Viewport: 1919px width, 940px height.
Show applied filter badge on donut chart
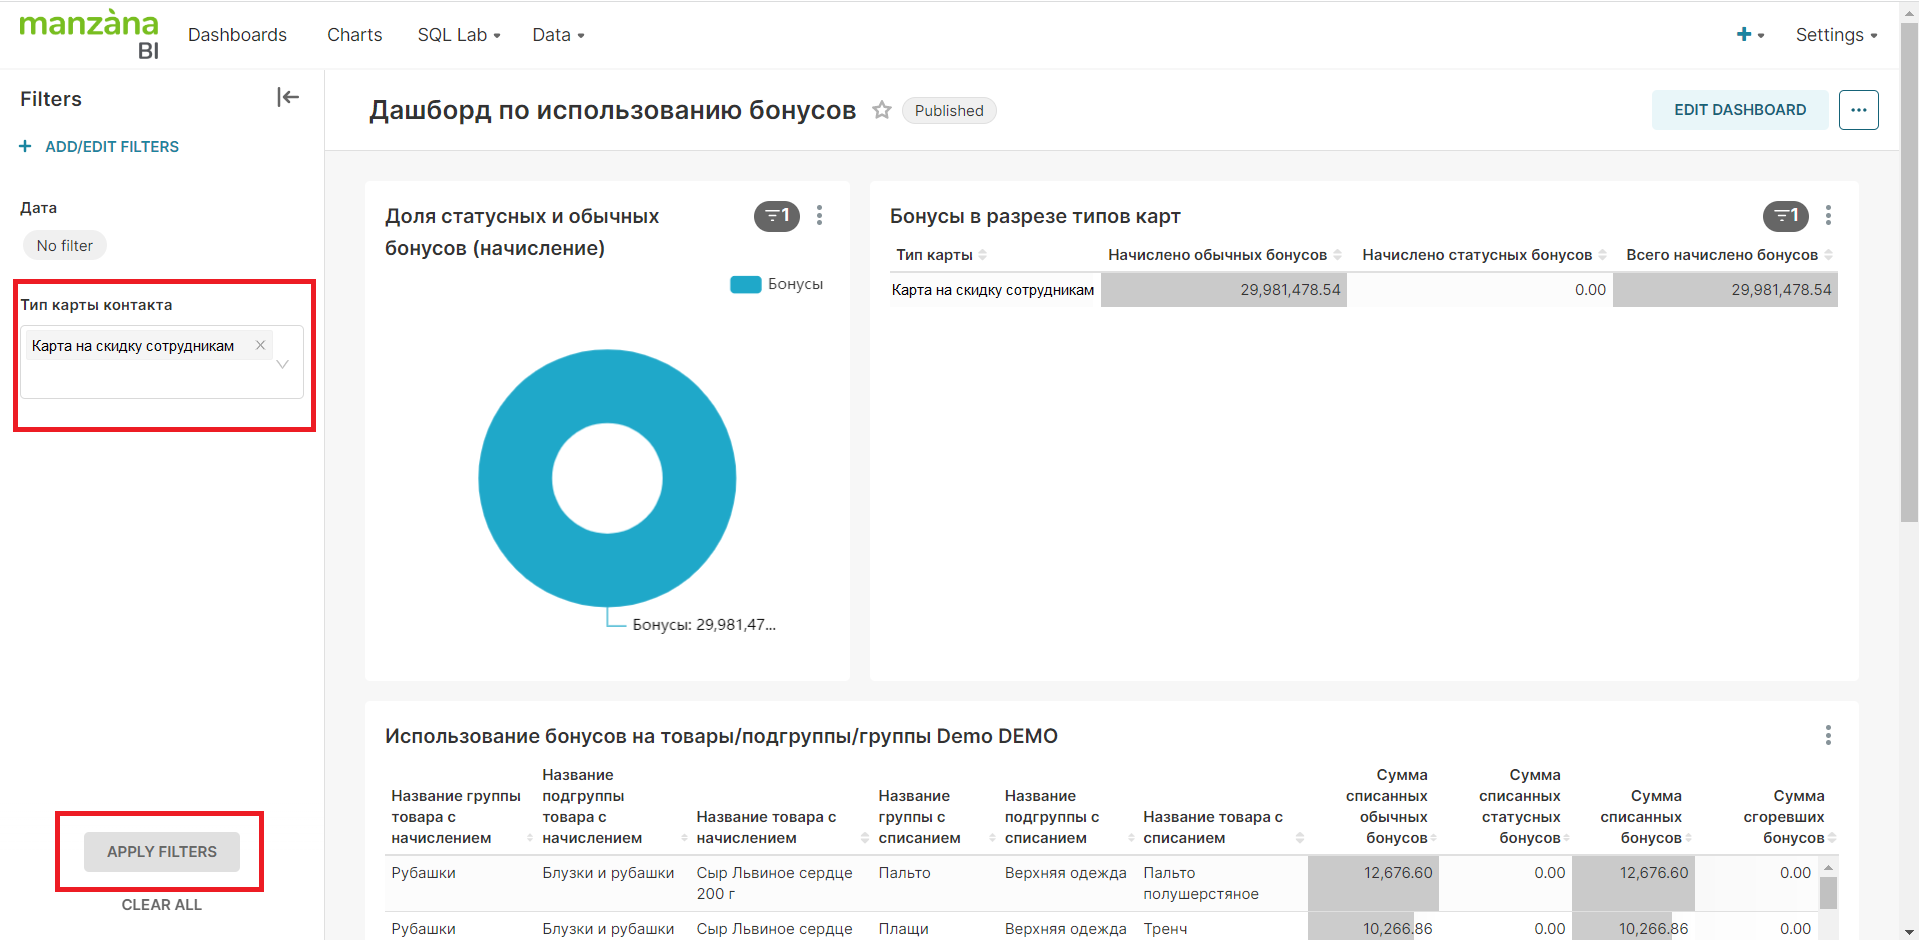777,216
